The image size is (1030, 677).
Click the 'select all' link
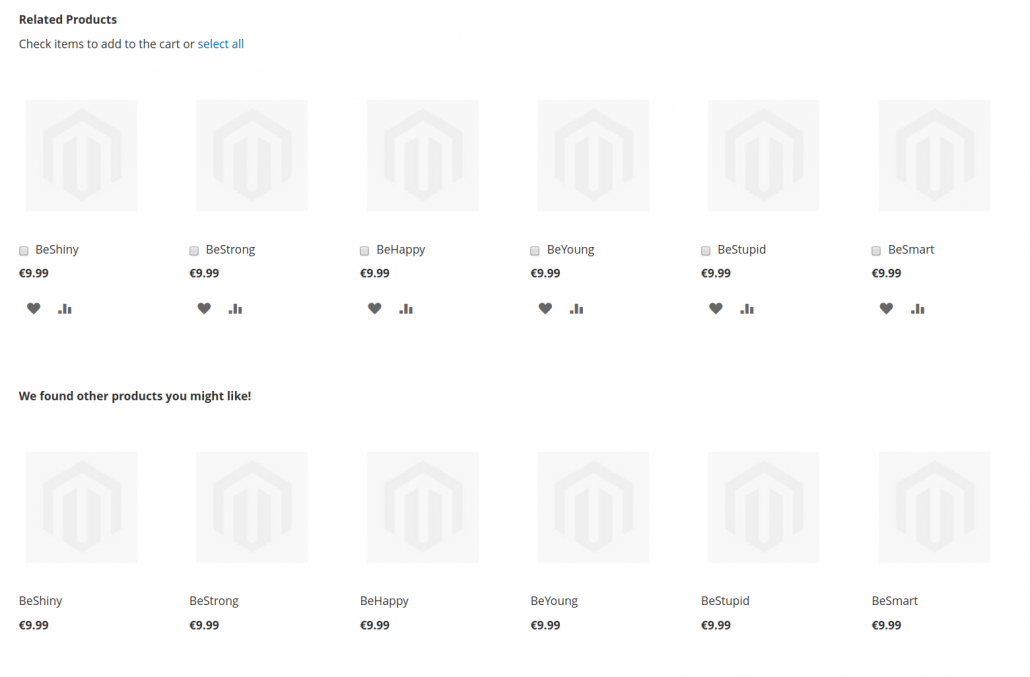pos(220,44)
